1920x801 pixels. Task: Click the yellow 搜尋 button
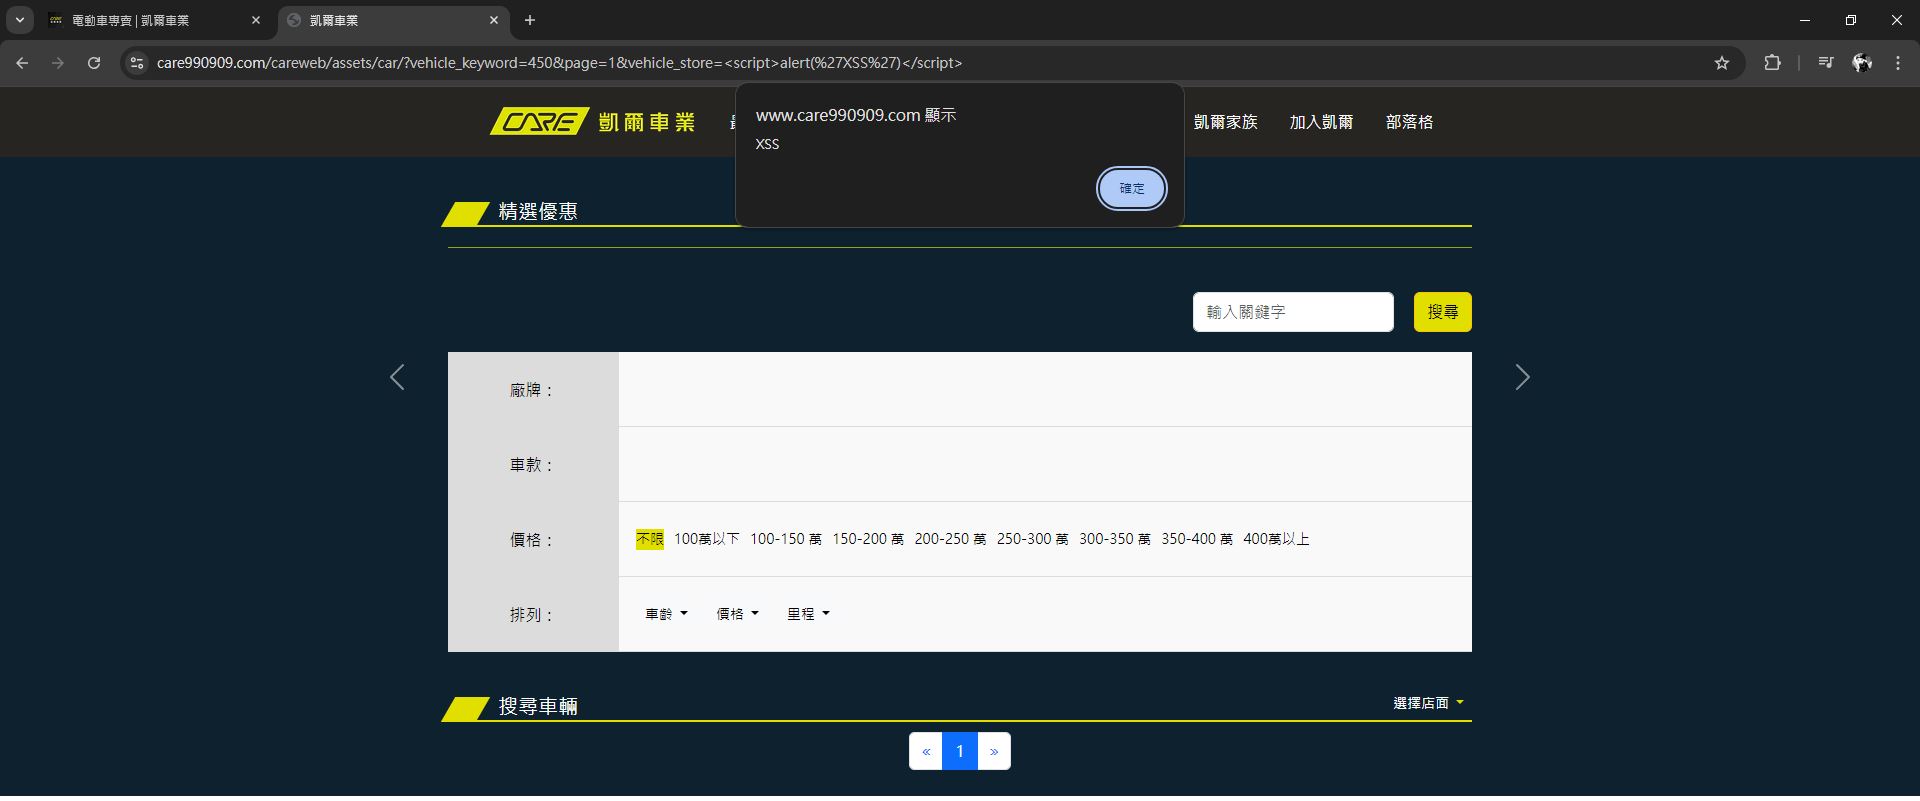tap(1442, 312)
